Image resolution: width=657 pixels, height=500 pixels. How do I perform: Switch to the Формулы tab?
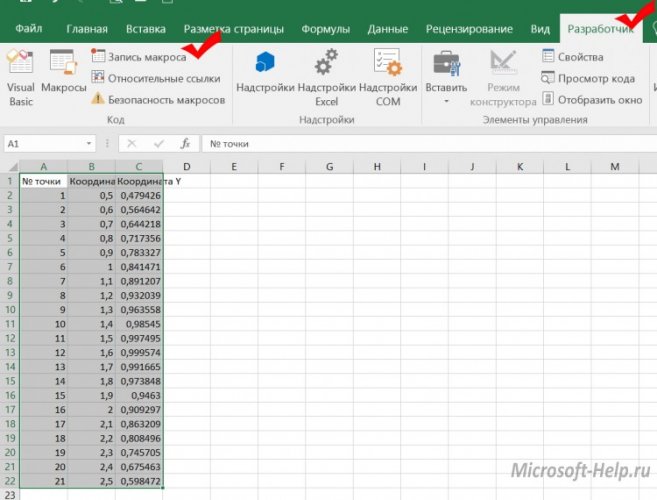pos(325,30)
